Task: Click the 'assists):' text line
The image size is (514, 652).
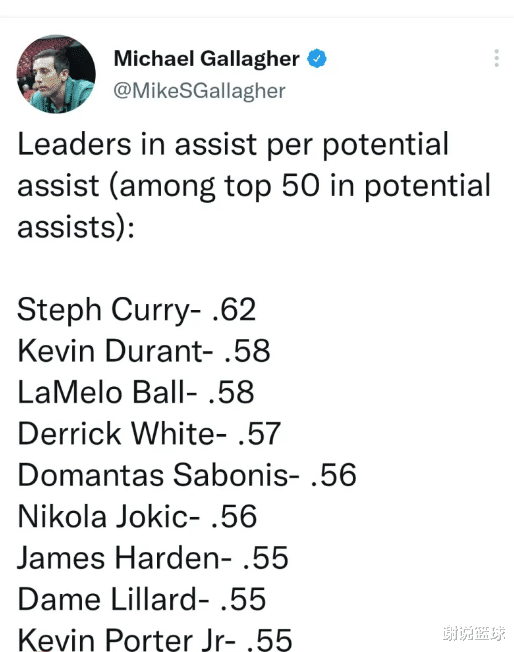Action: click(x=76, y=227)
